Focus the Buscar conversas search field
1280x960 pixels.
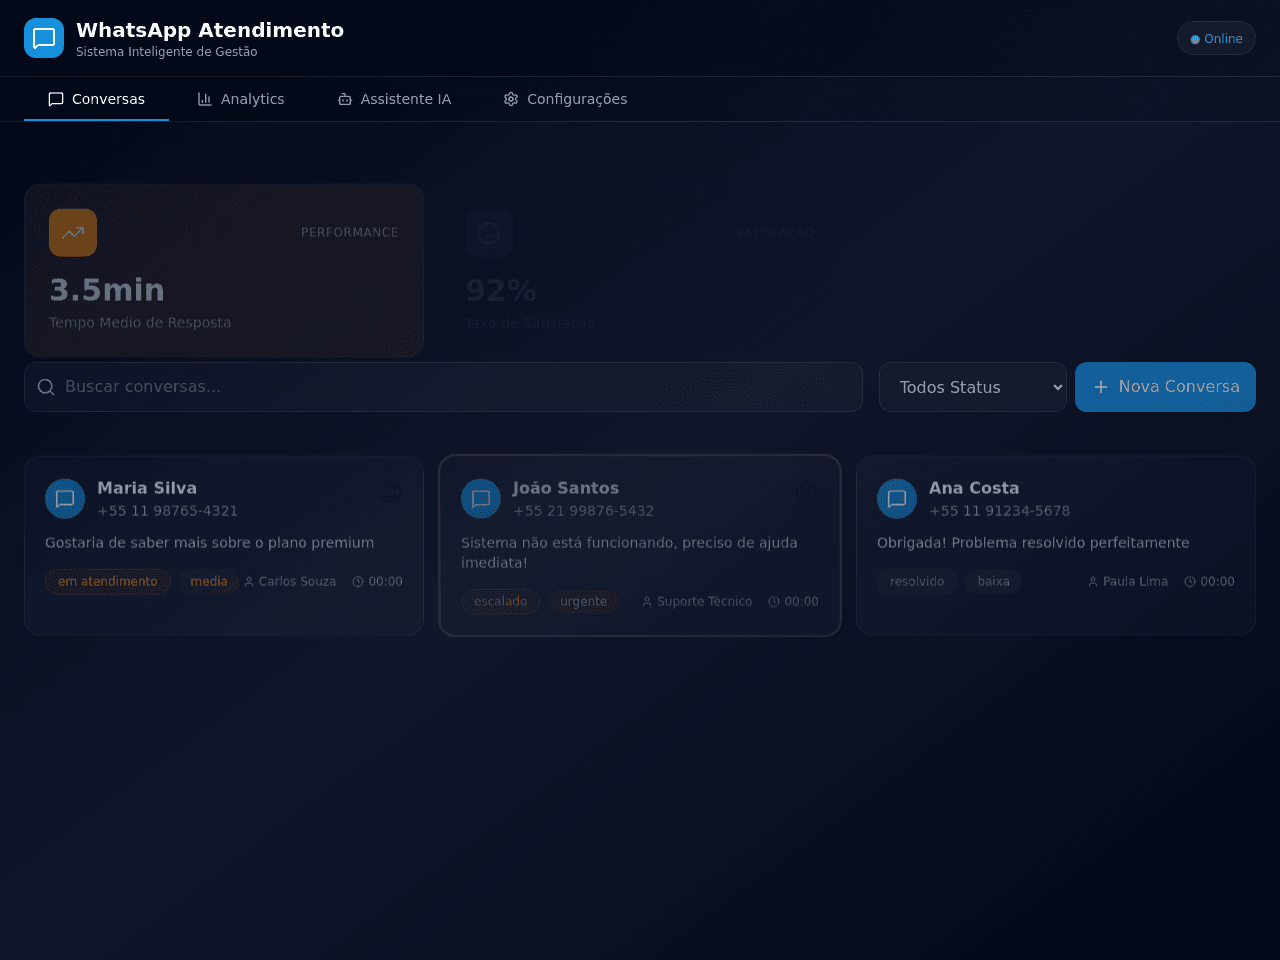pyautogui.click(x=443, y=387)
